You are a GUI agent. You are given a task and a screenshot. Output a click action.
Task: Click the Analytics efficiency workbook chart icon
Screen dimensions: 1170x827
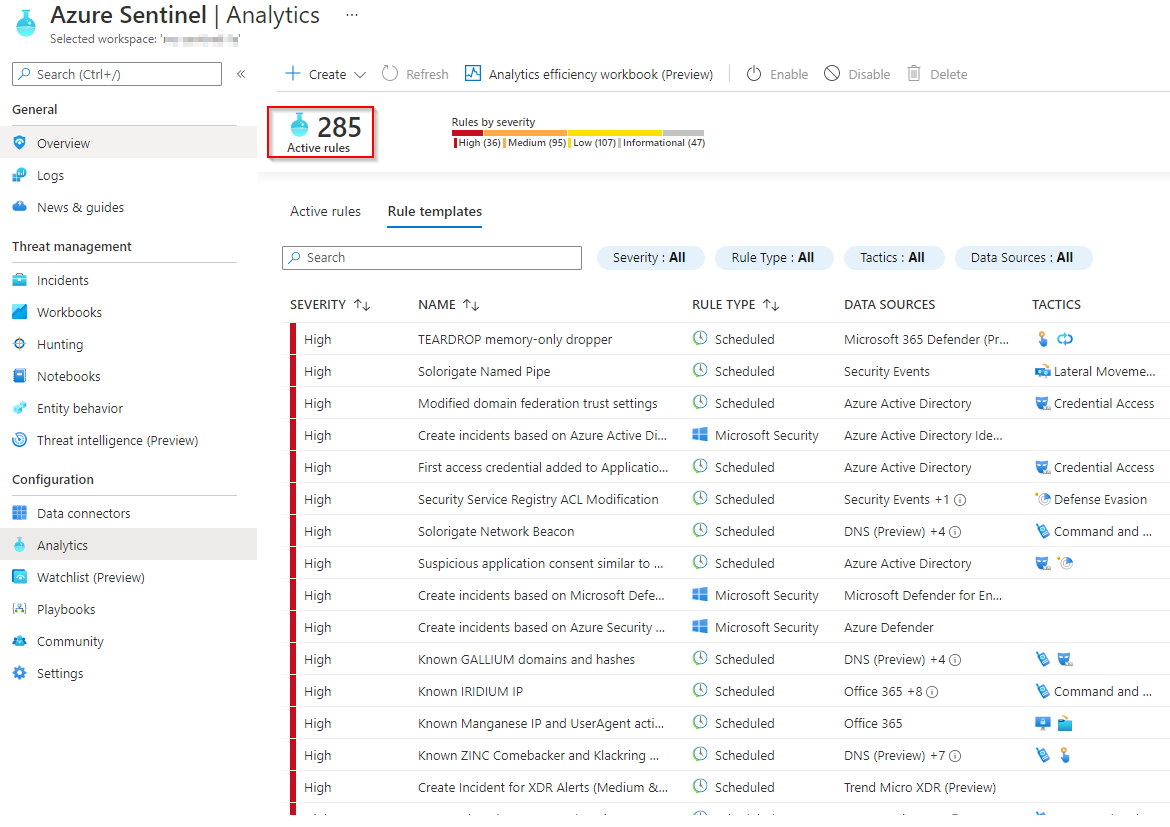pos(473,73)
